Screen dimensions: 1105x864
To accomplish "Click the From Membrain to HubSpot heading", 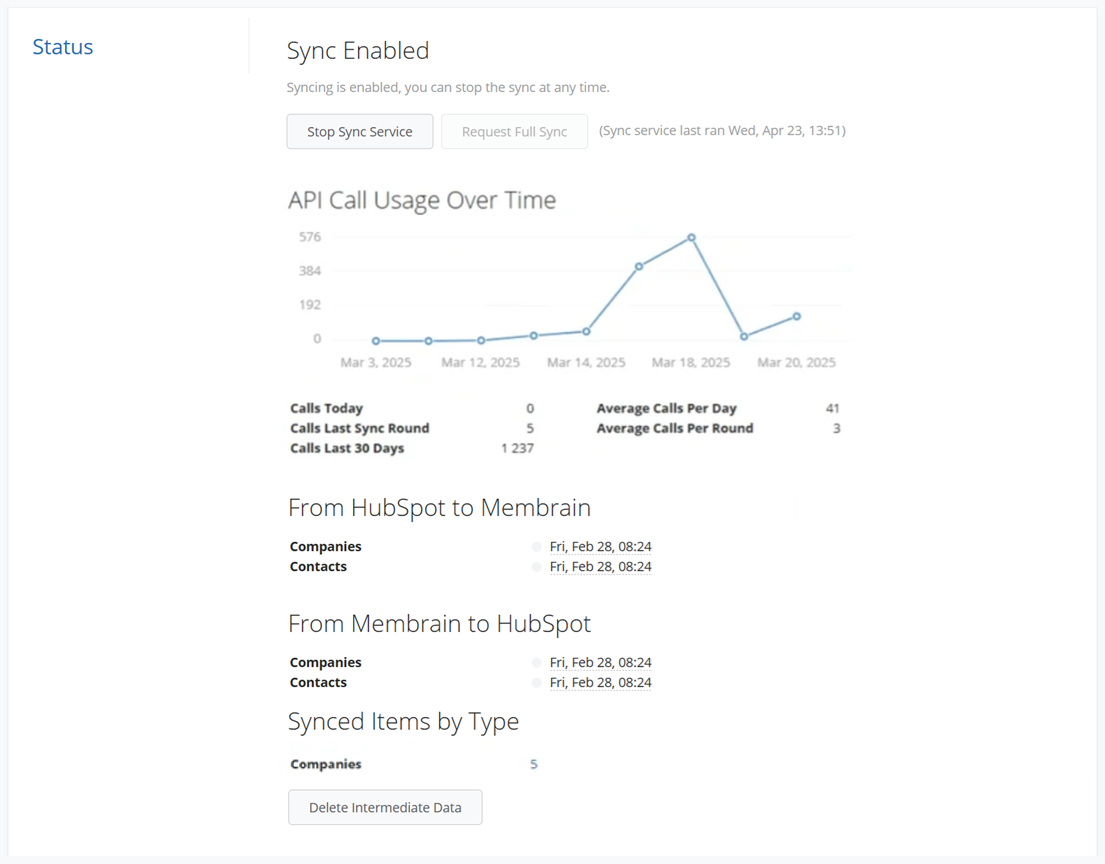I will click(439, 624).
